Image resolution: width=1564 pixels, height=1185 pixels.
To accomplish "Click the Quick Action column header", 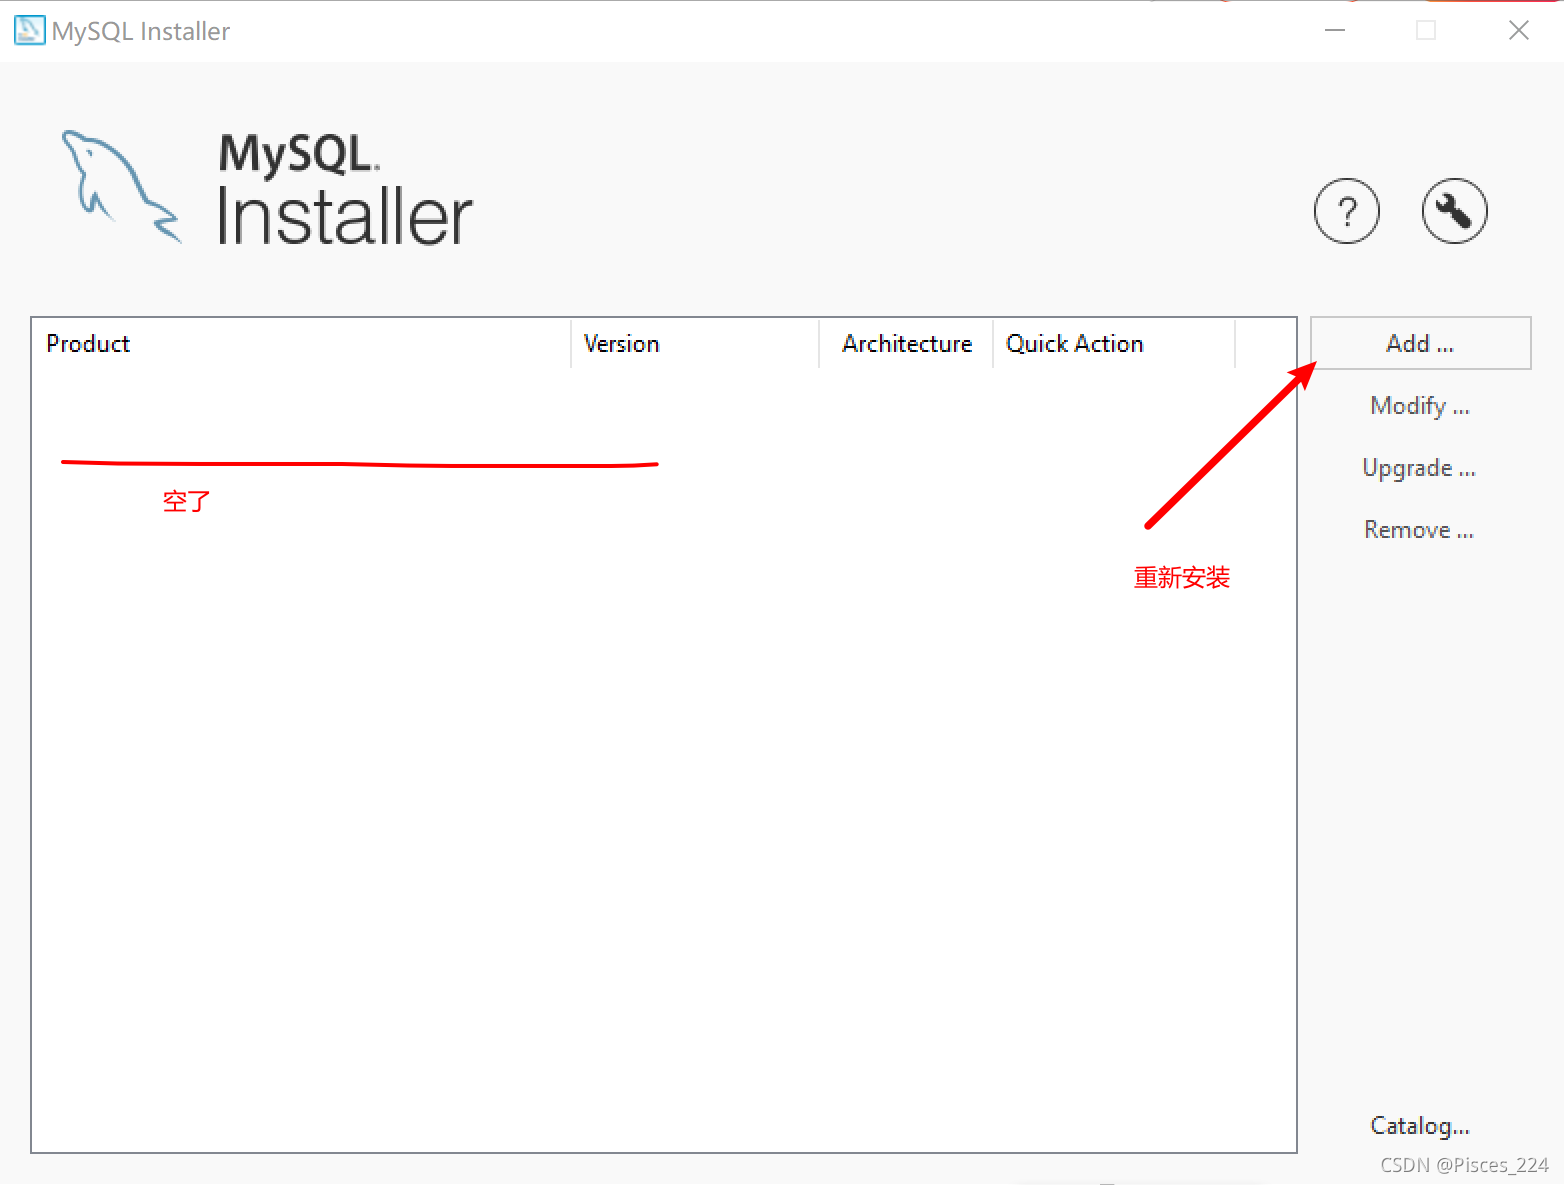I will pyautogui.click(x=1114, y=344).
